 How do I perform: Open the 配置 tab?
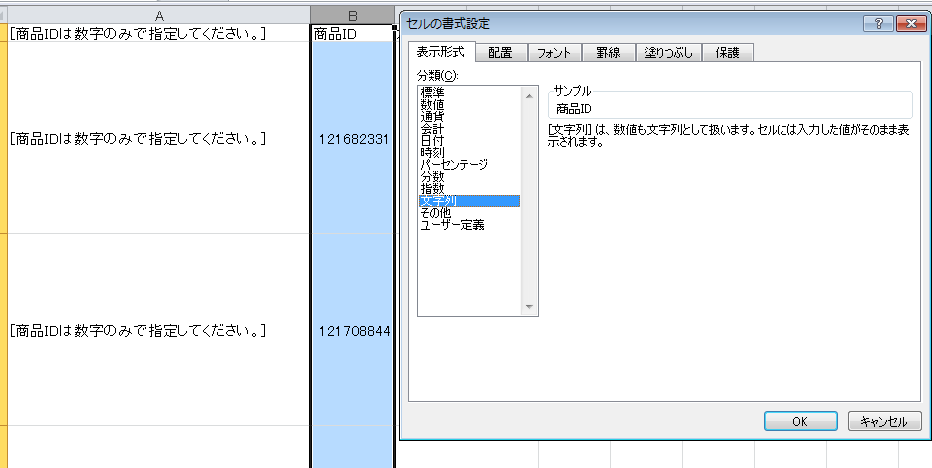(x=500, y=53)
